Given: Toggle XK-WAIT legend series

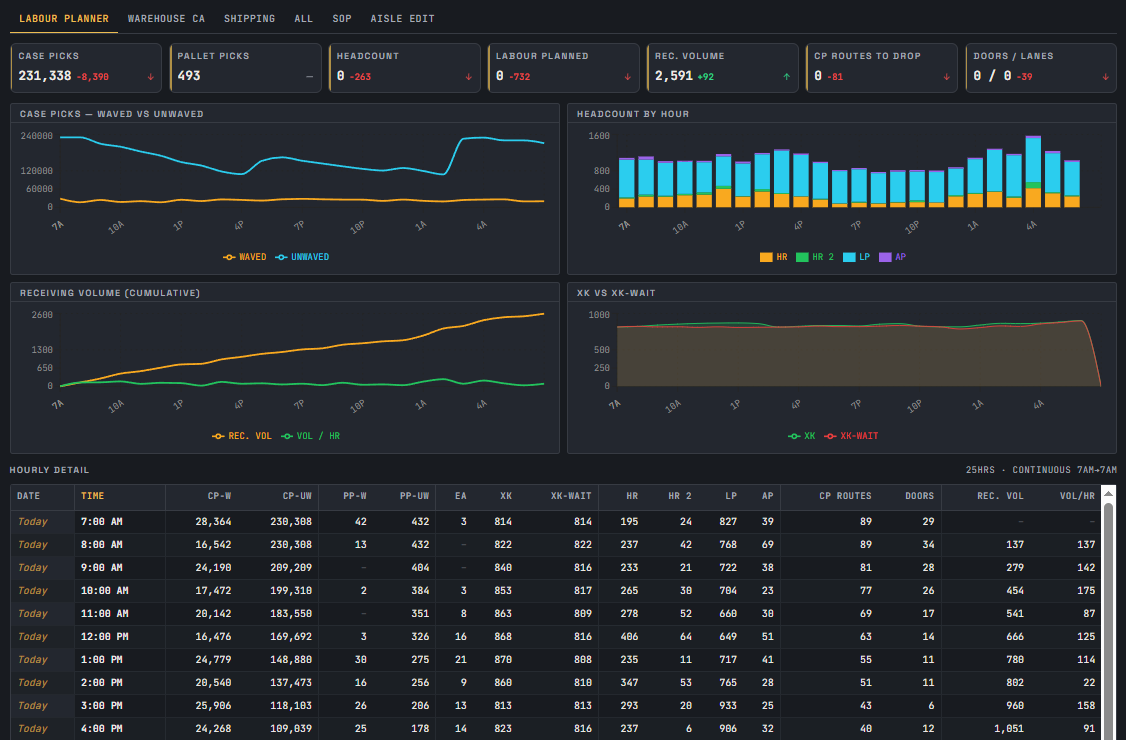Looking at the screenshot, I should click(851, 436).
